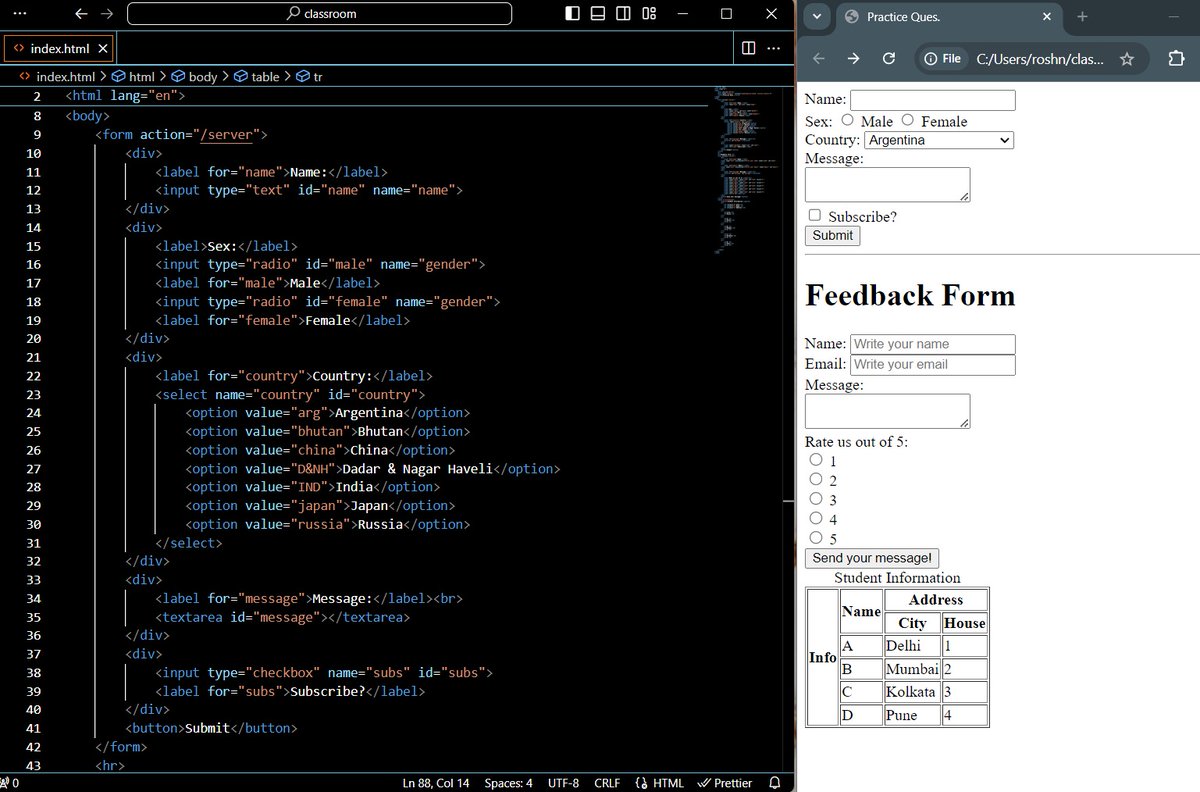Open the html breadcrumb segment
This screenshot has width=1200, height=792.
coord(133,77)
